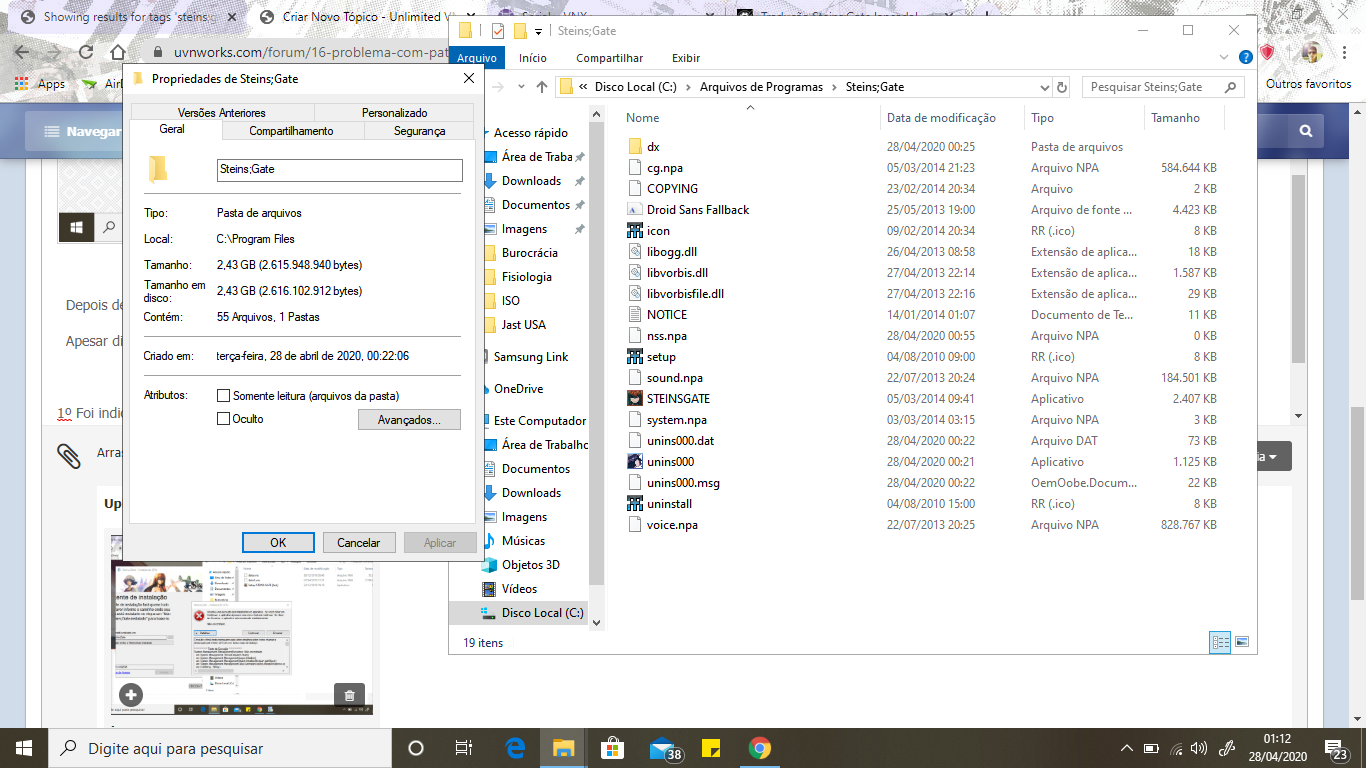Open Task View in the taskbar

point(464,748)
